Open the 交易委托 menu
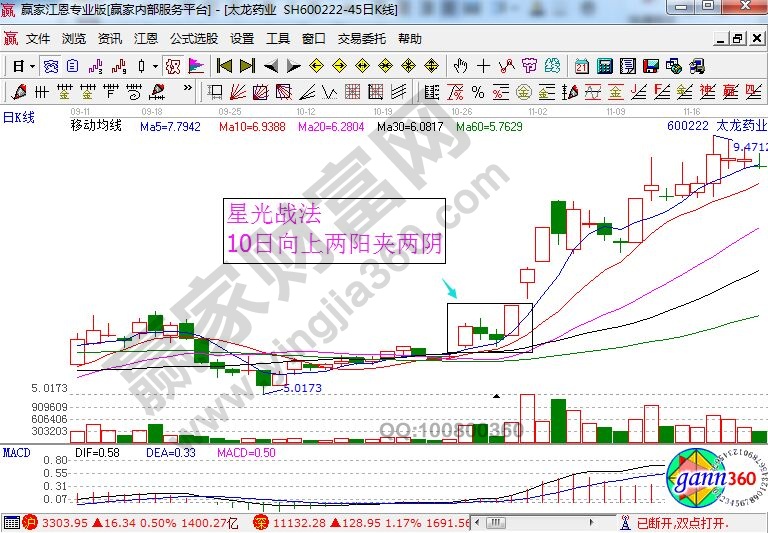 361,39
